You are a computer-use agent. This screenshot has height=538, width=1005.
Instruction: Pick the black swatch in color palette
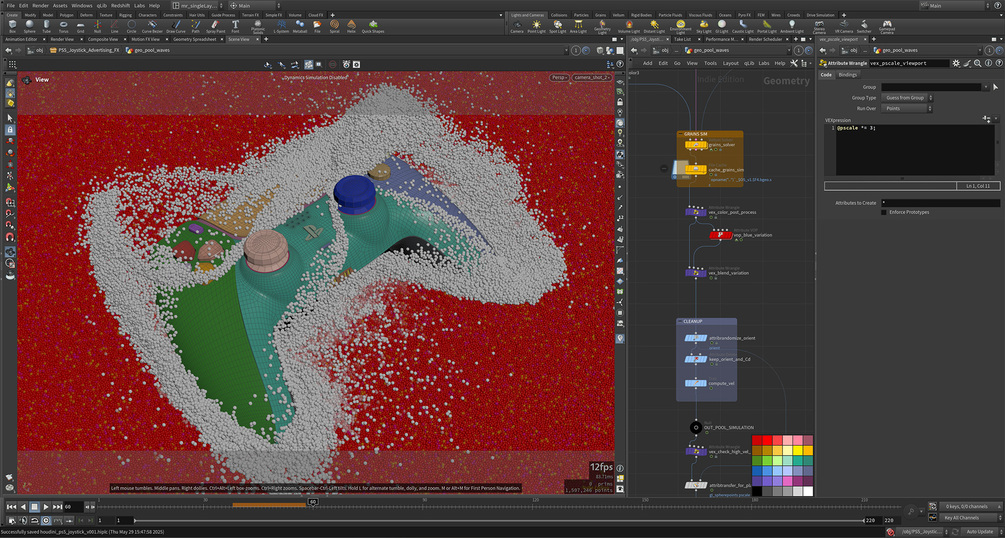pyautogui.click(x=757, y=491)
